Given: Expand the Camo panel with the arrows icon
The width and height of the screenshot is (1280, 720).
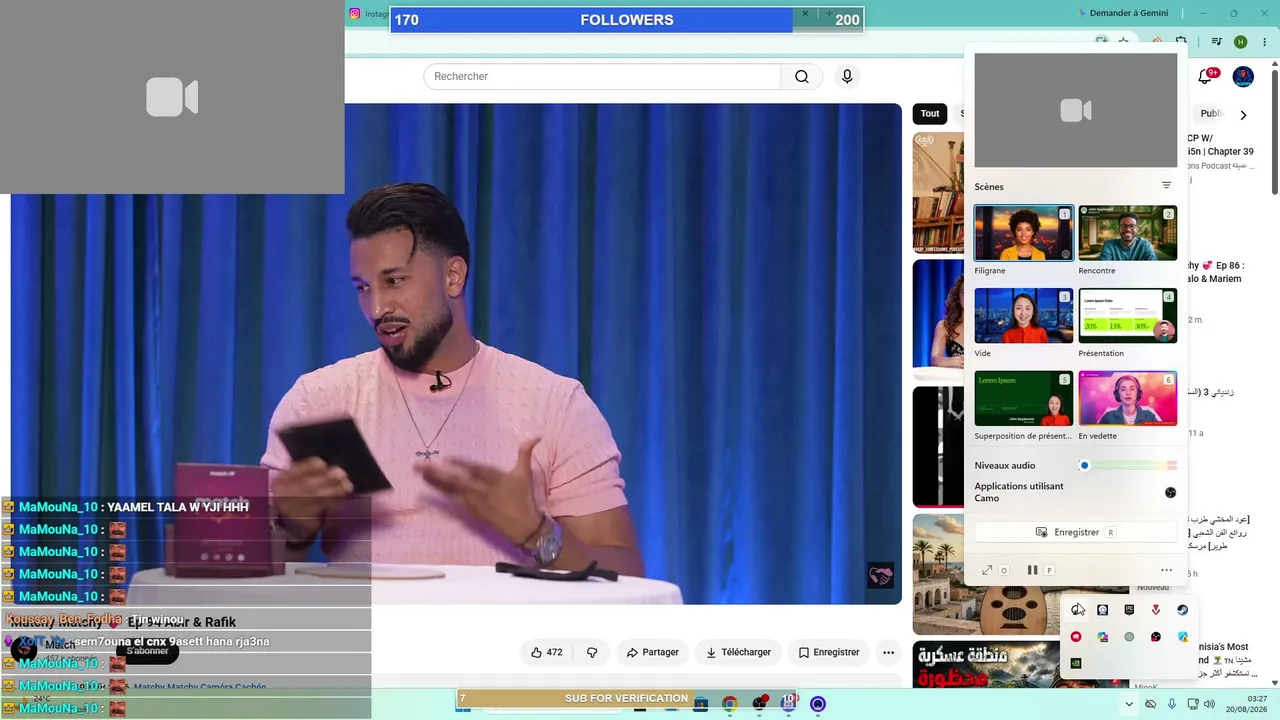Looking at the screenshot, I should pos(987,570).
